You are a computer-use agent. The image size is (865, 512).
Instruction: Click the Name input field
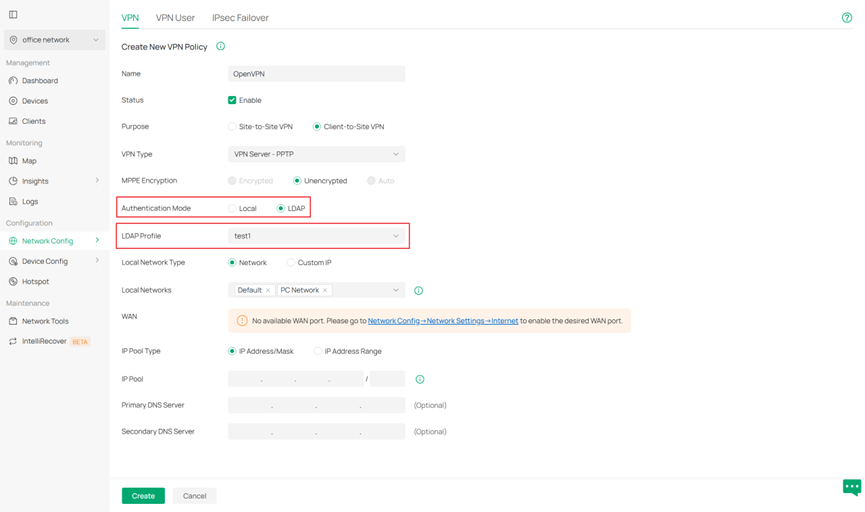pyautogui.click(x=317, y=73)
